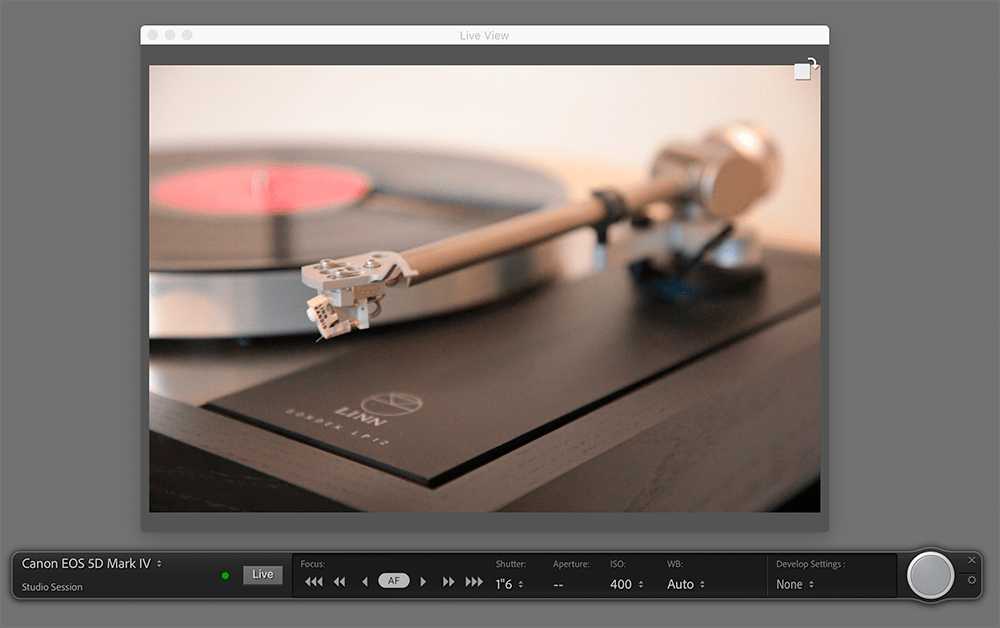
Task: Open the Shutter speed dropdown
Action: (x=509, y=584)
